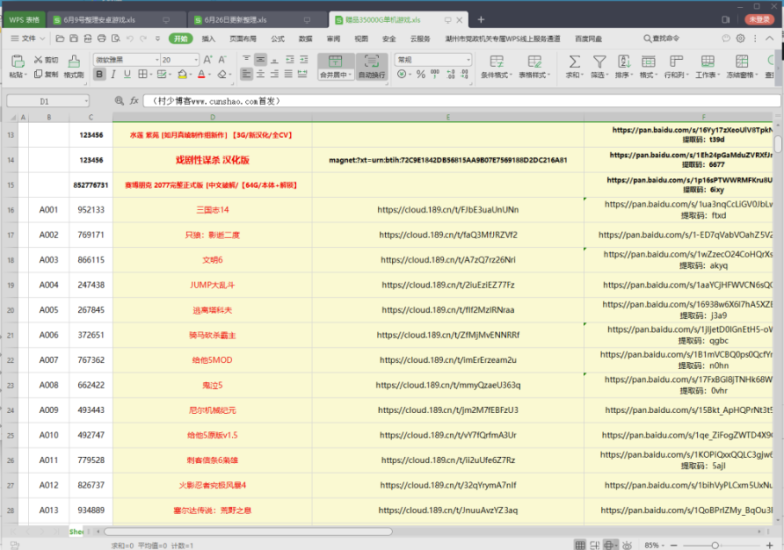Click the Format Painter (格式刷) icon
This screenshot has height=550, width=784.
click(x=73, y=66)
